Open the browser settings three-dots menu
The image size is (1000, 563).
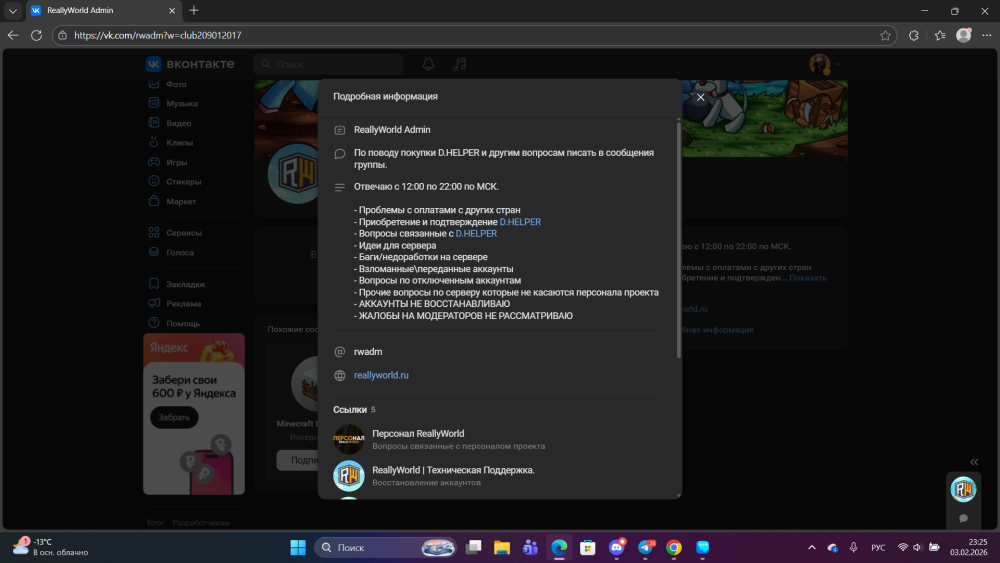pyautogui.click(x=987, y=35)
